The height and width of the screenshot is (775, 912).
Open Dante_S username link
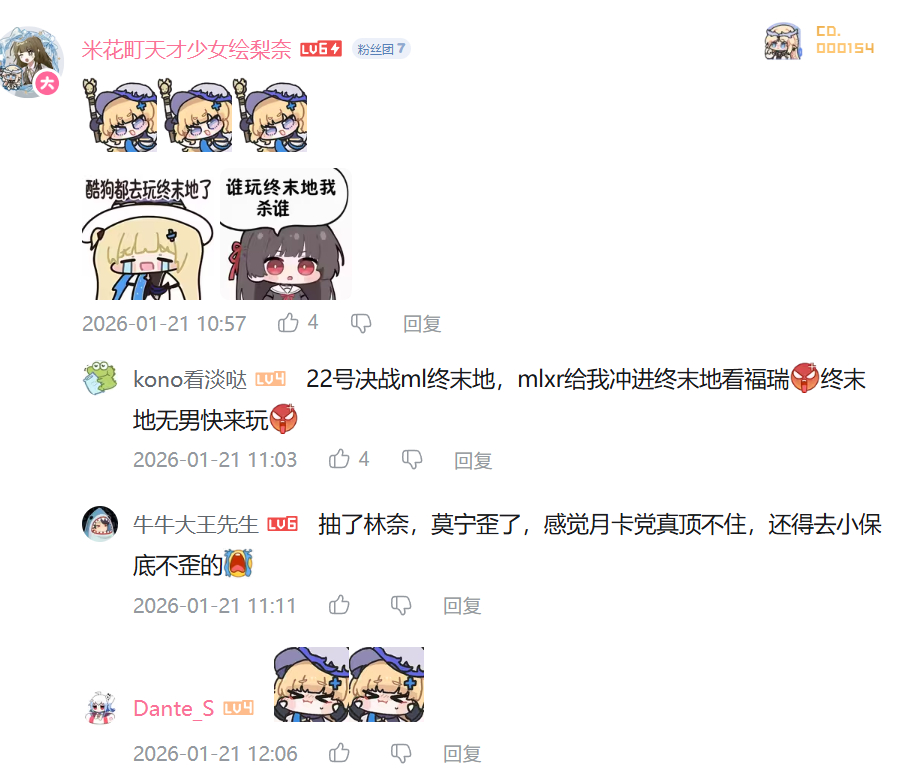coord(173,708)
